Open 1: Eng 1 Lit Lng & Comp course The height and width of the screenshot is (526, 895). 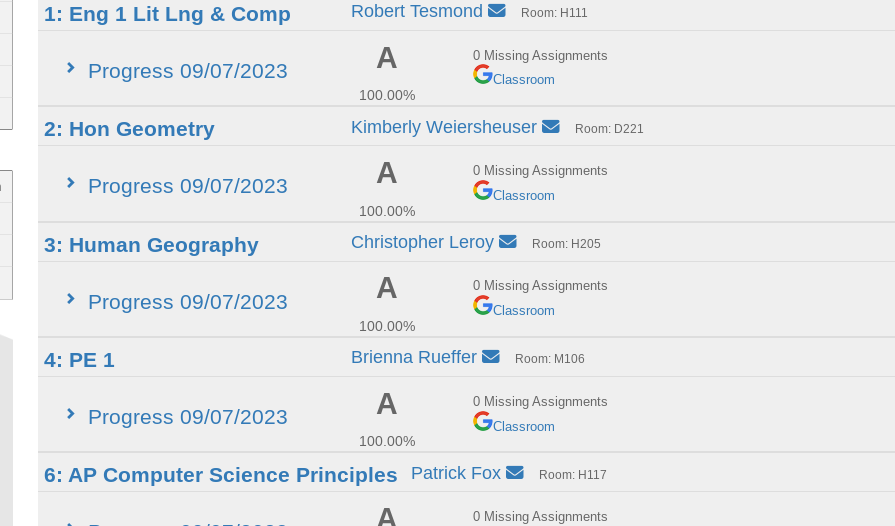[167, 14]
